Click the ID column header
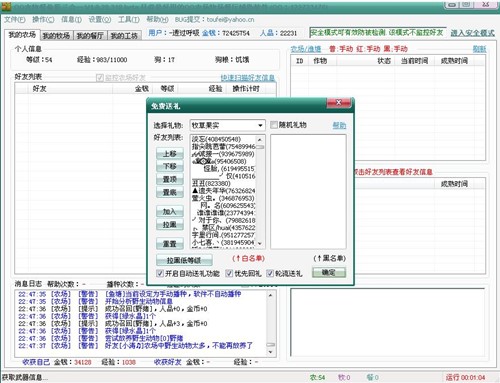 pyautogui.click(x=300, y=61)
